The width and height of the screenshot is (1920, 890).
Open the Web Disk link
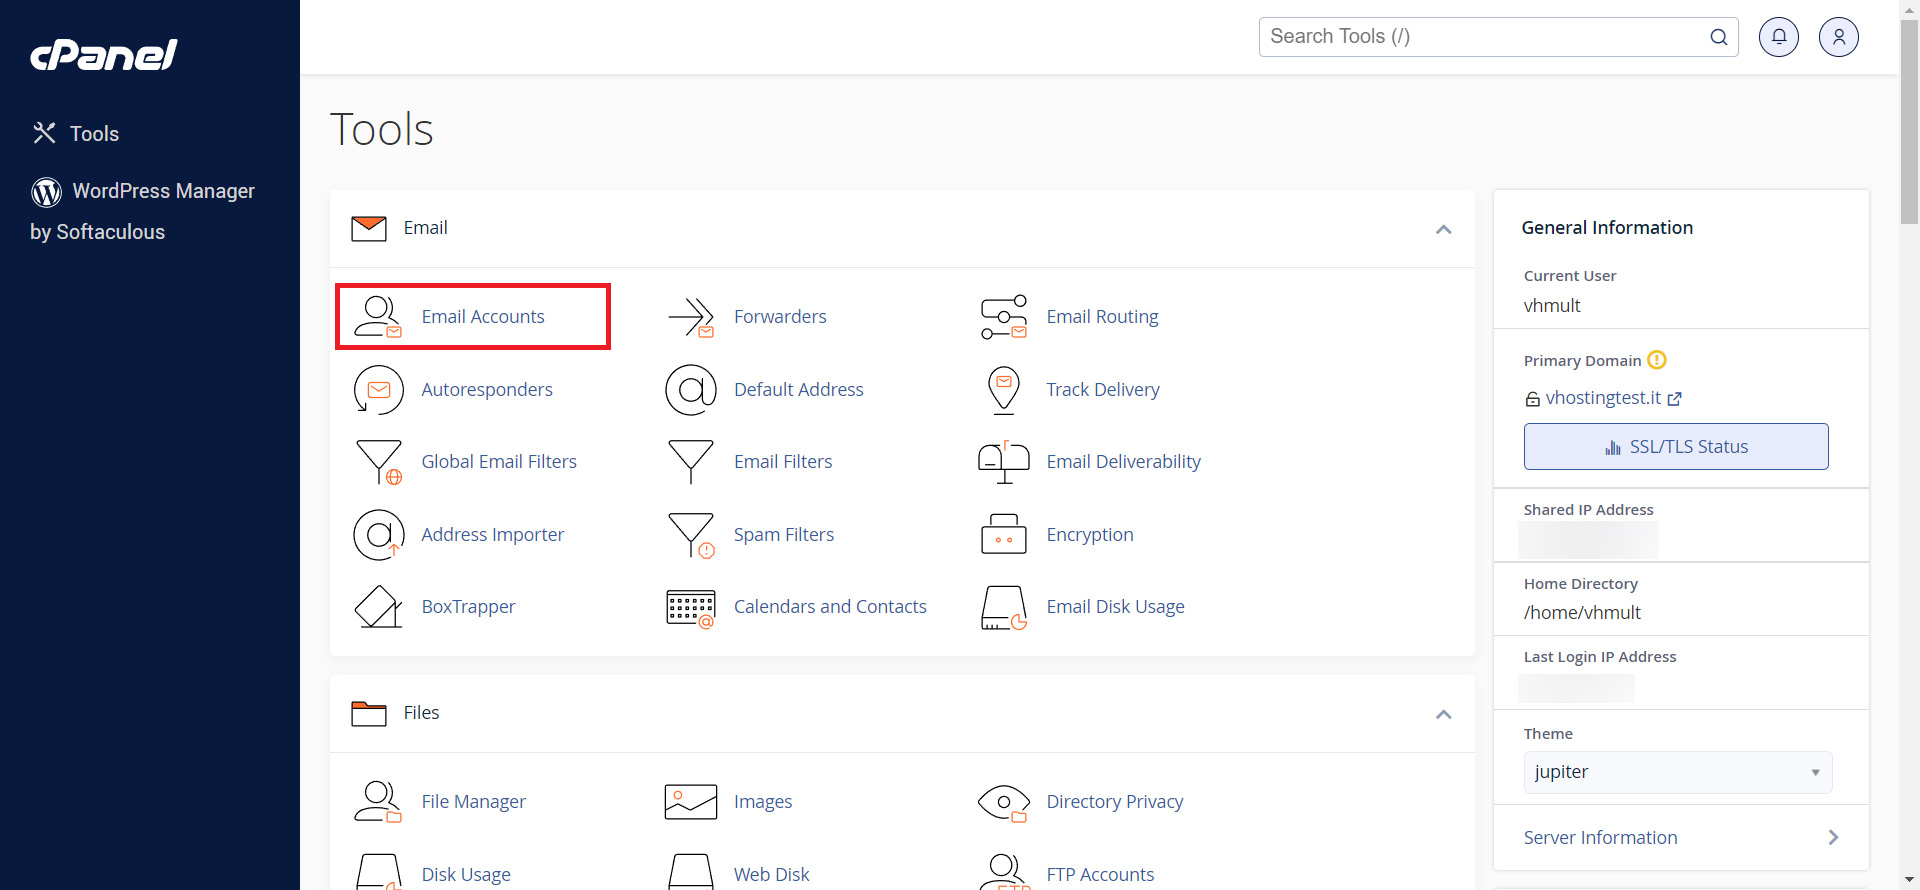pyautogui.click(x=771, y=875)
